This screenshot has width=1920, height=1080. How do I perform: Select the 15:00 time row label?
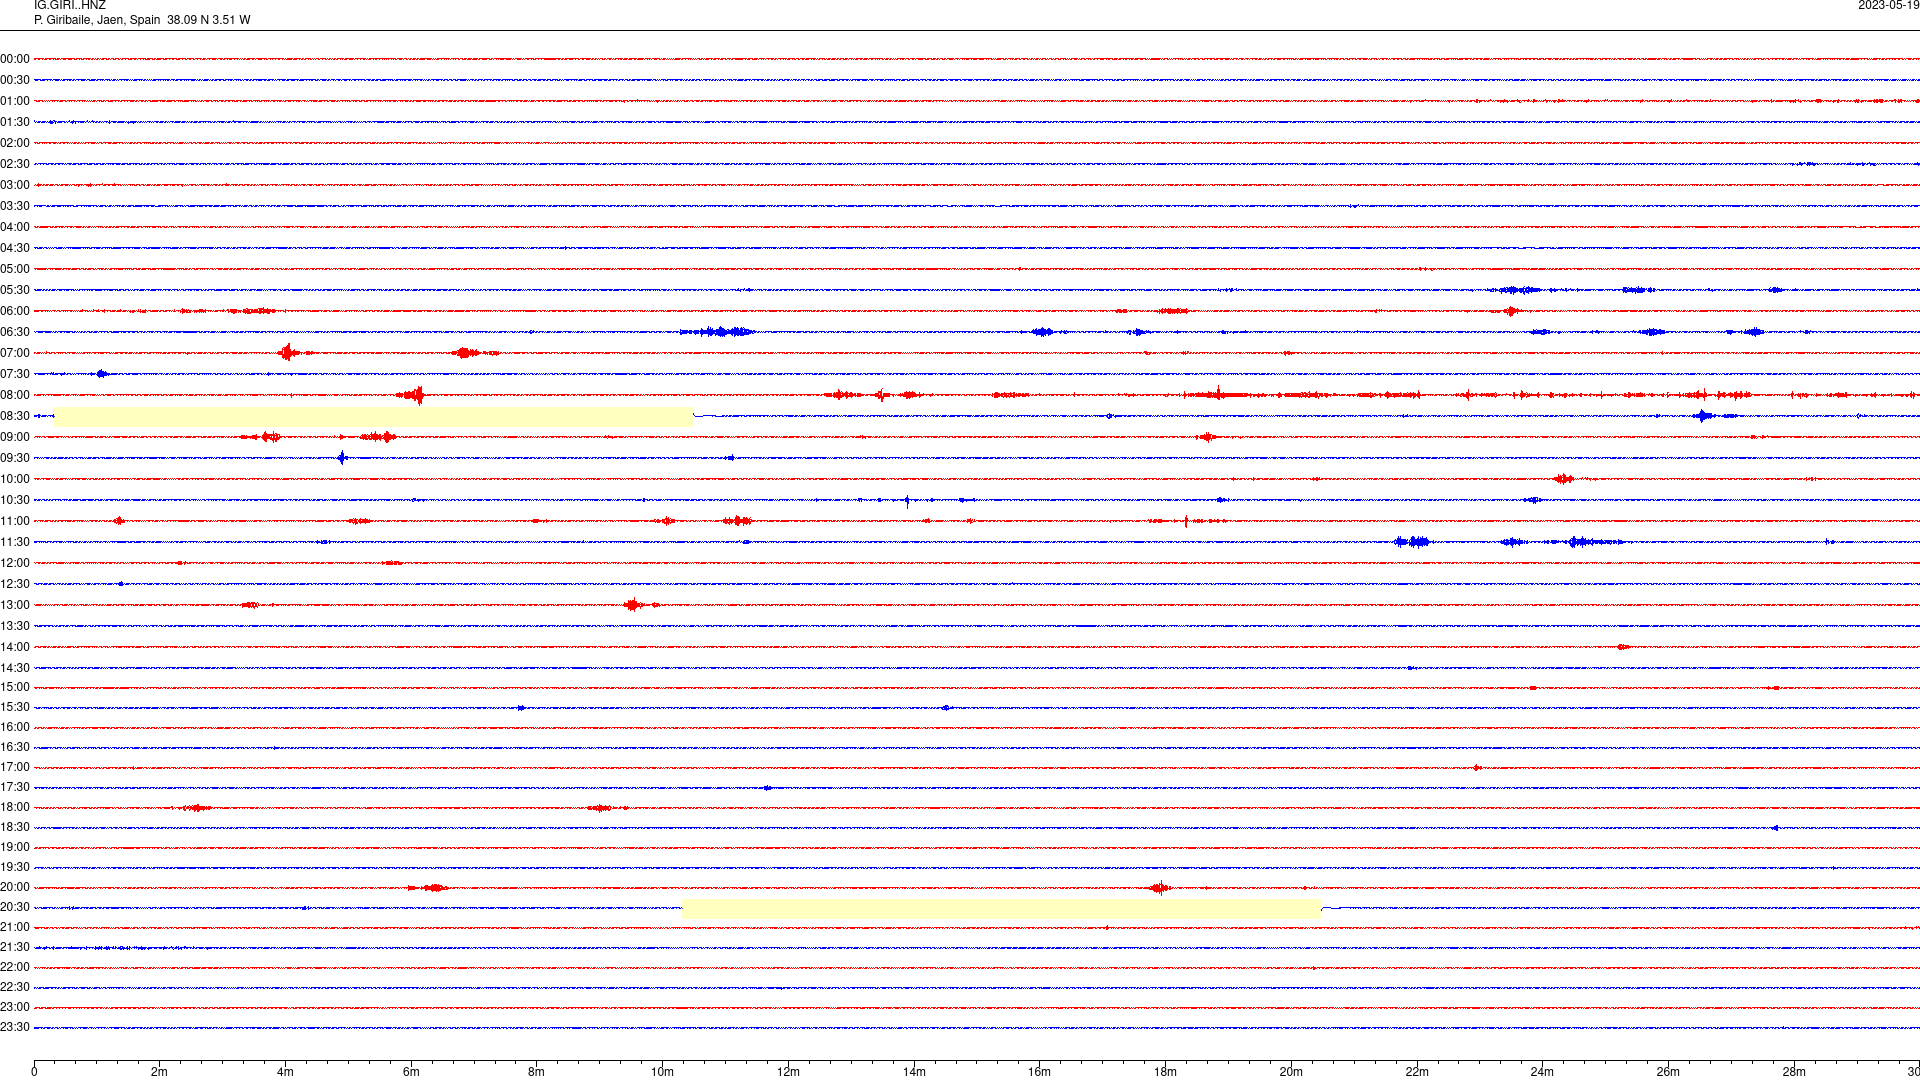[x=15, y=687]
